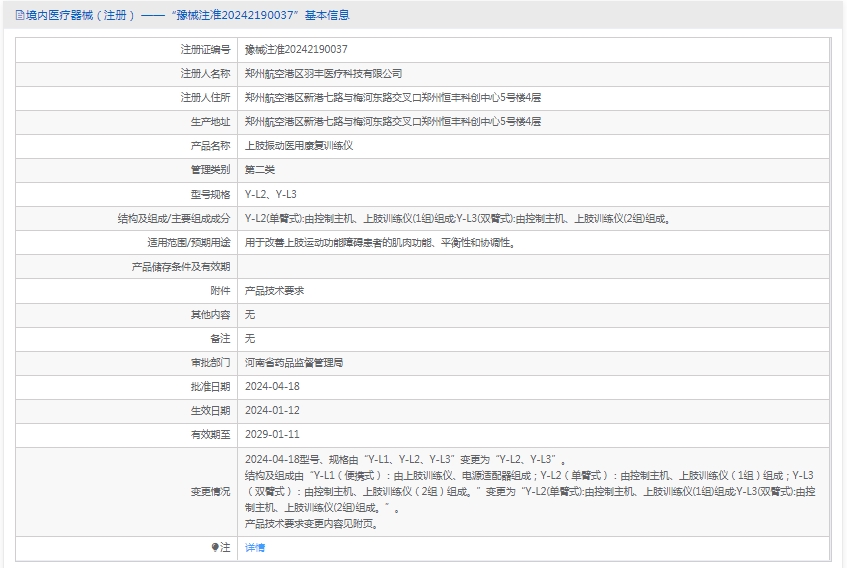Click product name 上肢振动医用康复训练仪
This screenshot has width=847, height=568.
[x=299, y=146]
